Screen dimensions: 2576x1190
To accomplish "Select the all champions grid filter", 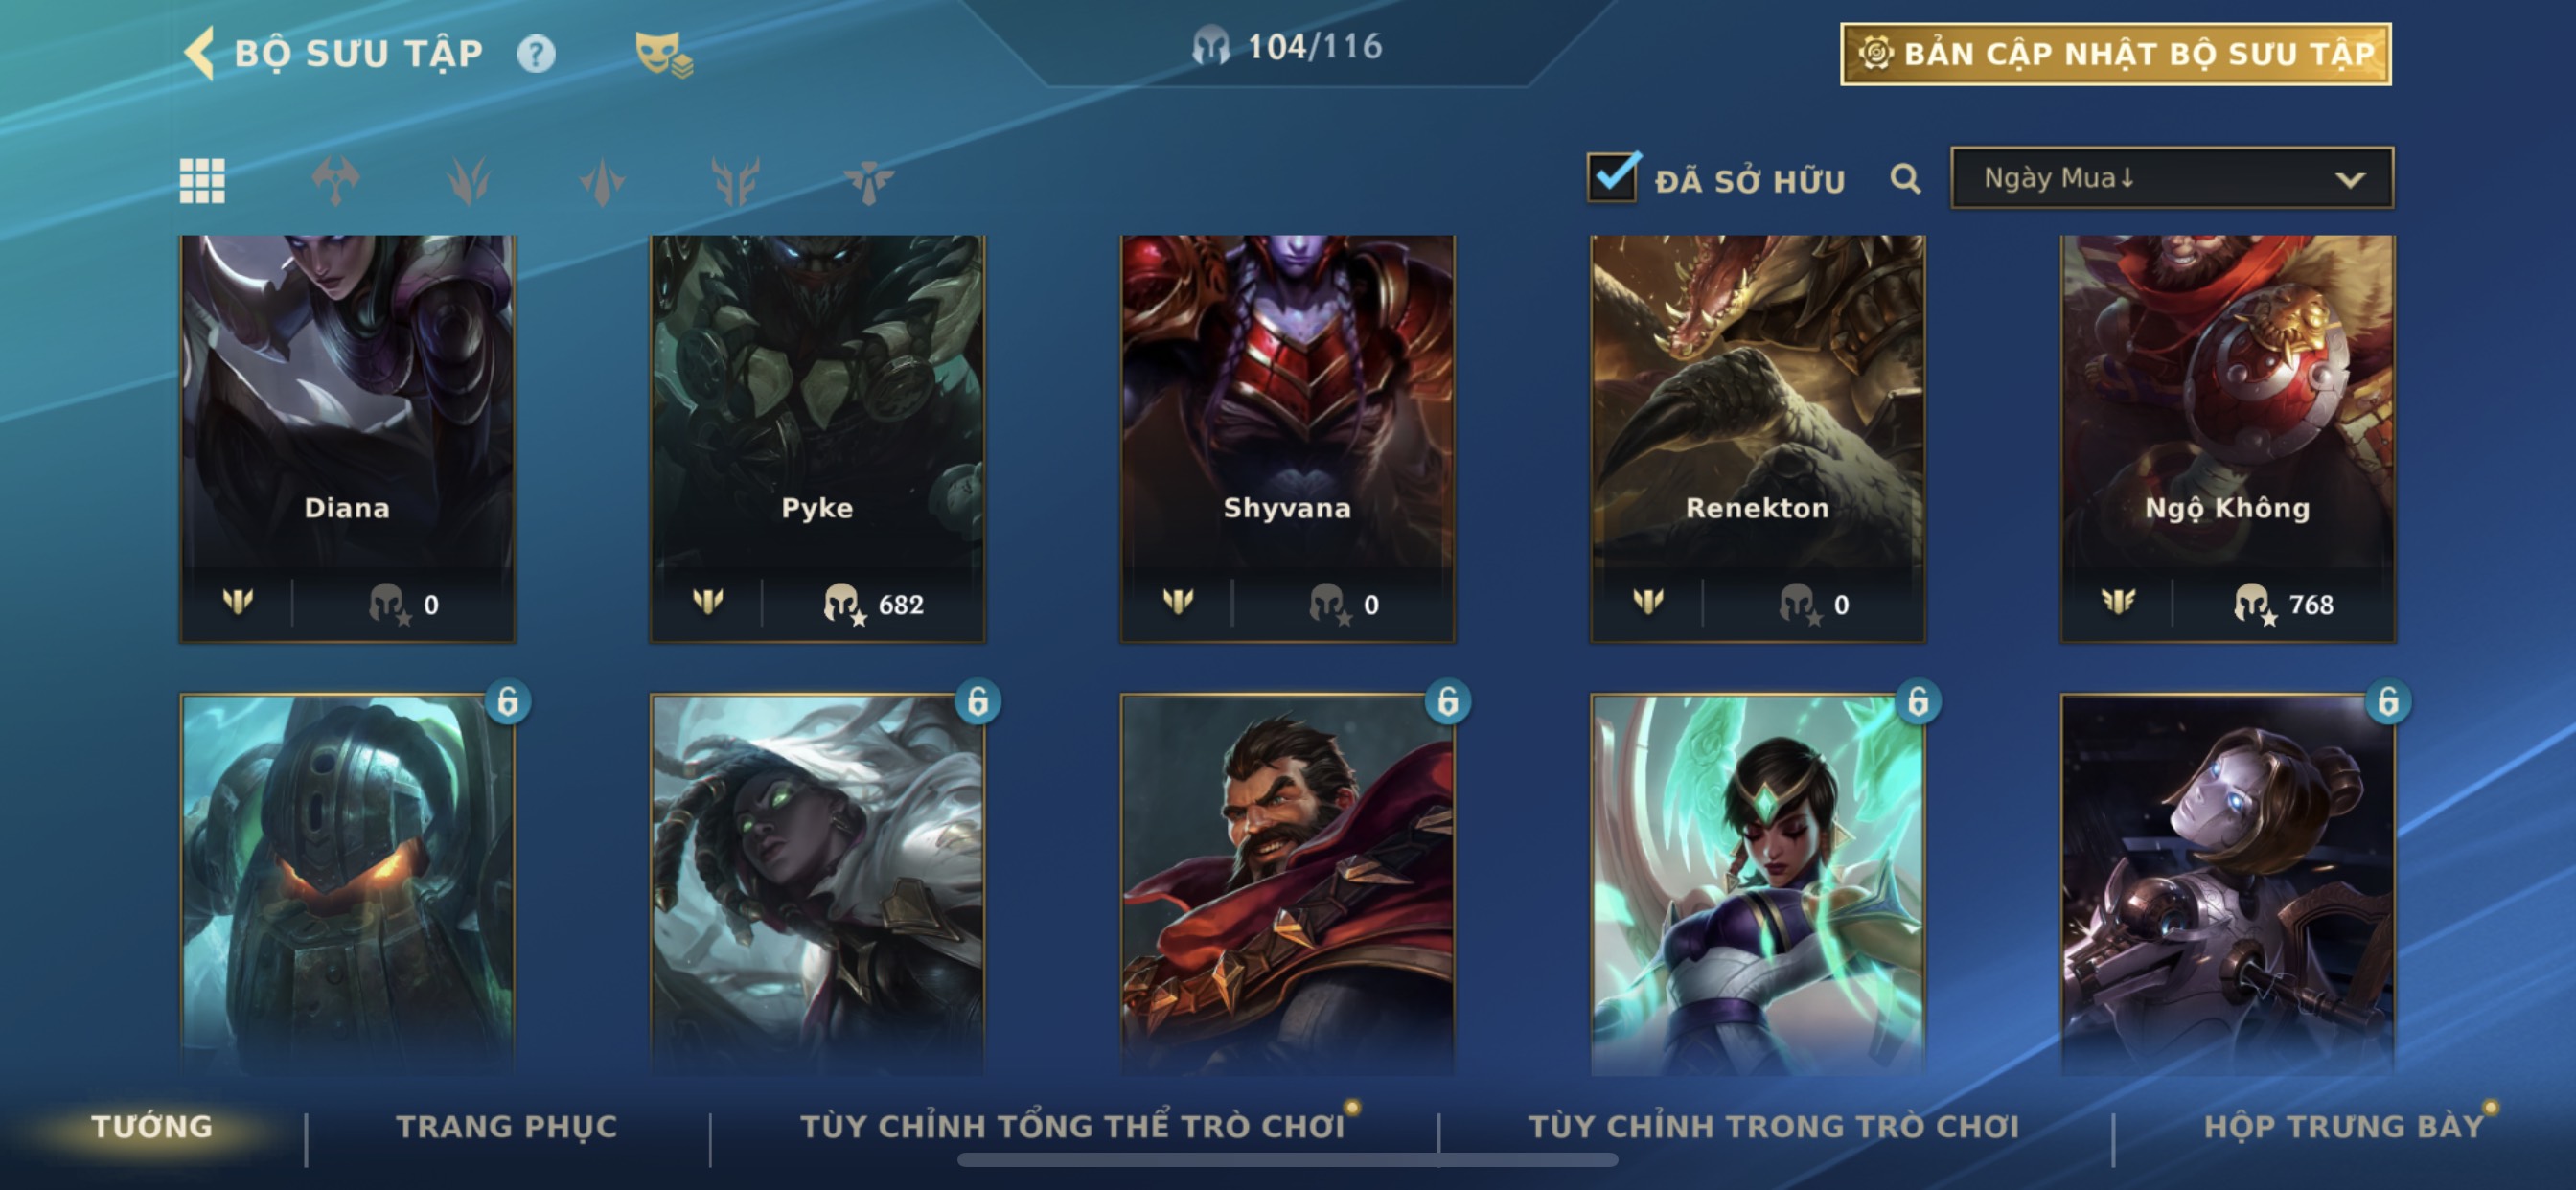I will (x=202, y=181).
